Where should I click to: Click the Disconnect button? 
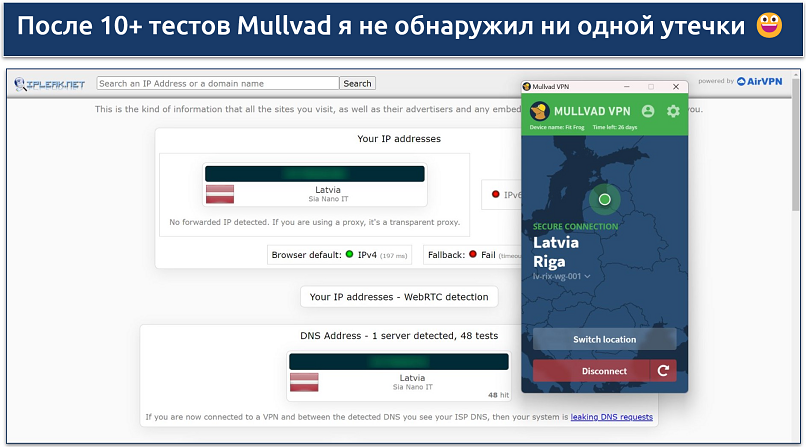(x=591, y=371)
